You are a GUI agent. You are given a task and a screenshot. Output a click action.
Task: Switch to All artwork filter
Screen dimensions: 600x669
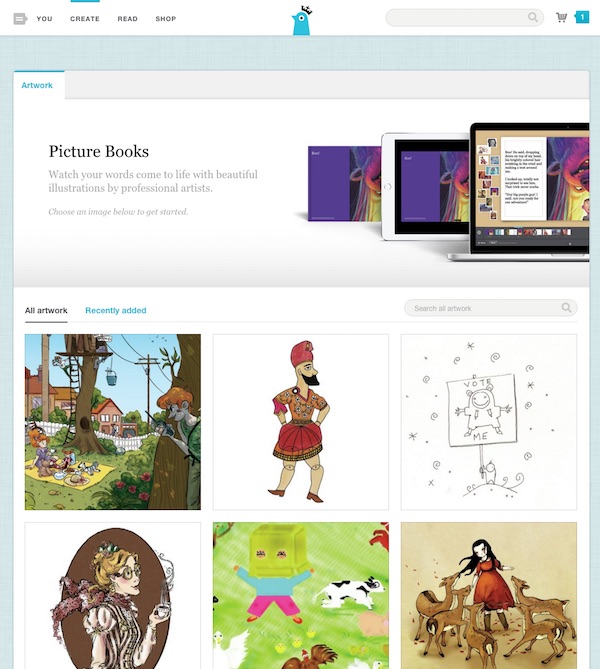(x=46, y=311)
